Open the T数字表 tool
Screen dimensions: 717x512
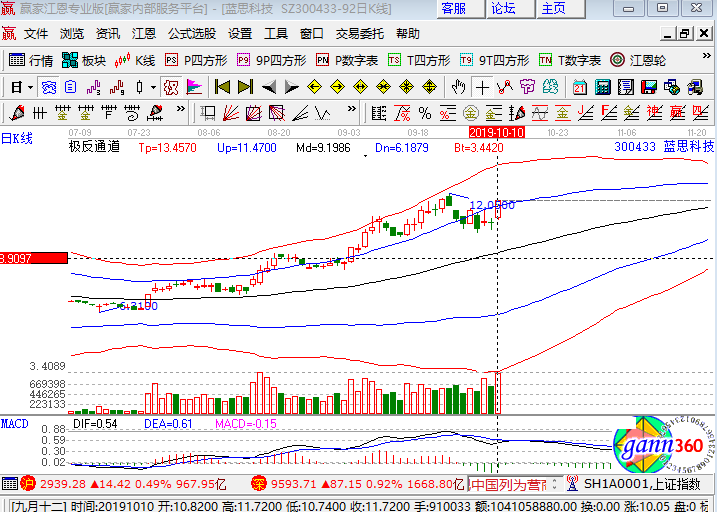(x=570, y=60)
